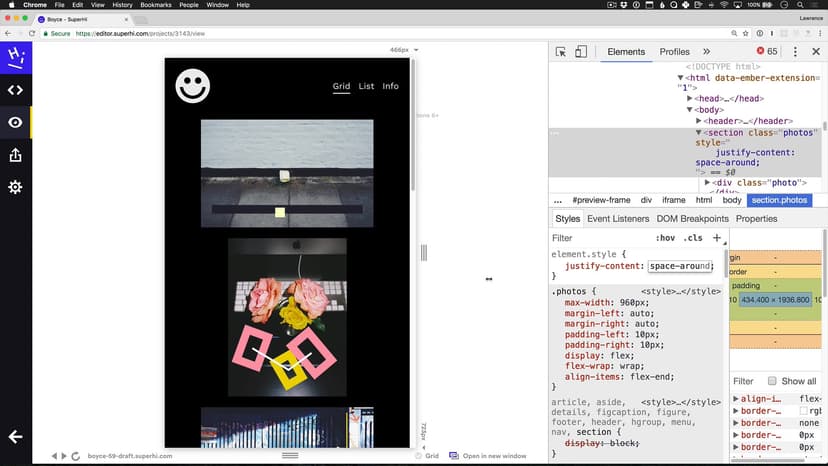Screen dimensions: 828x466
Task: Open DevTools three-dot customize menu
Action: click(795, 52)
